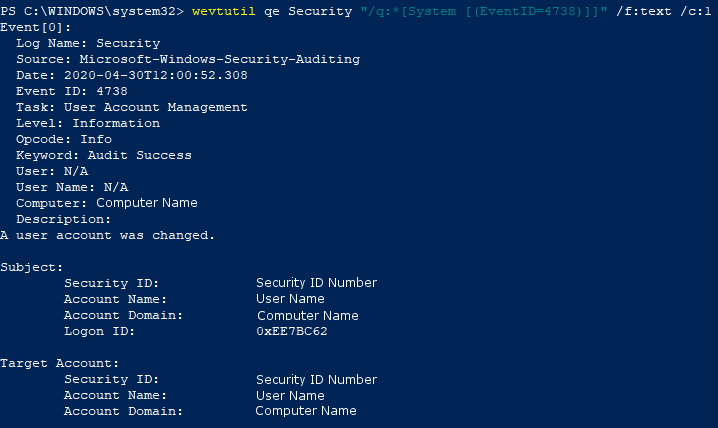Click the /f:text argument
Image resolution: width=718 pixels, height=428 pixels.
tap(647, 12)
